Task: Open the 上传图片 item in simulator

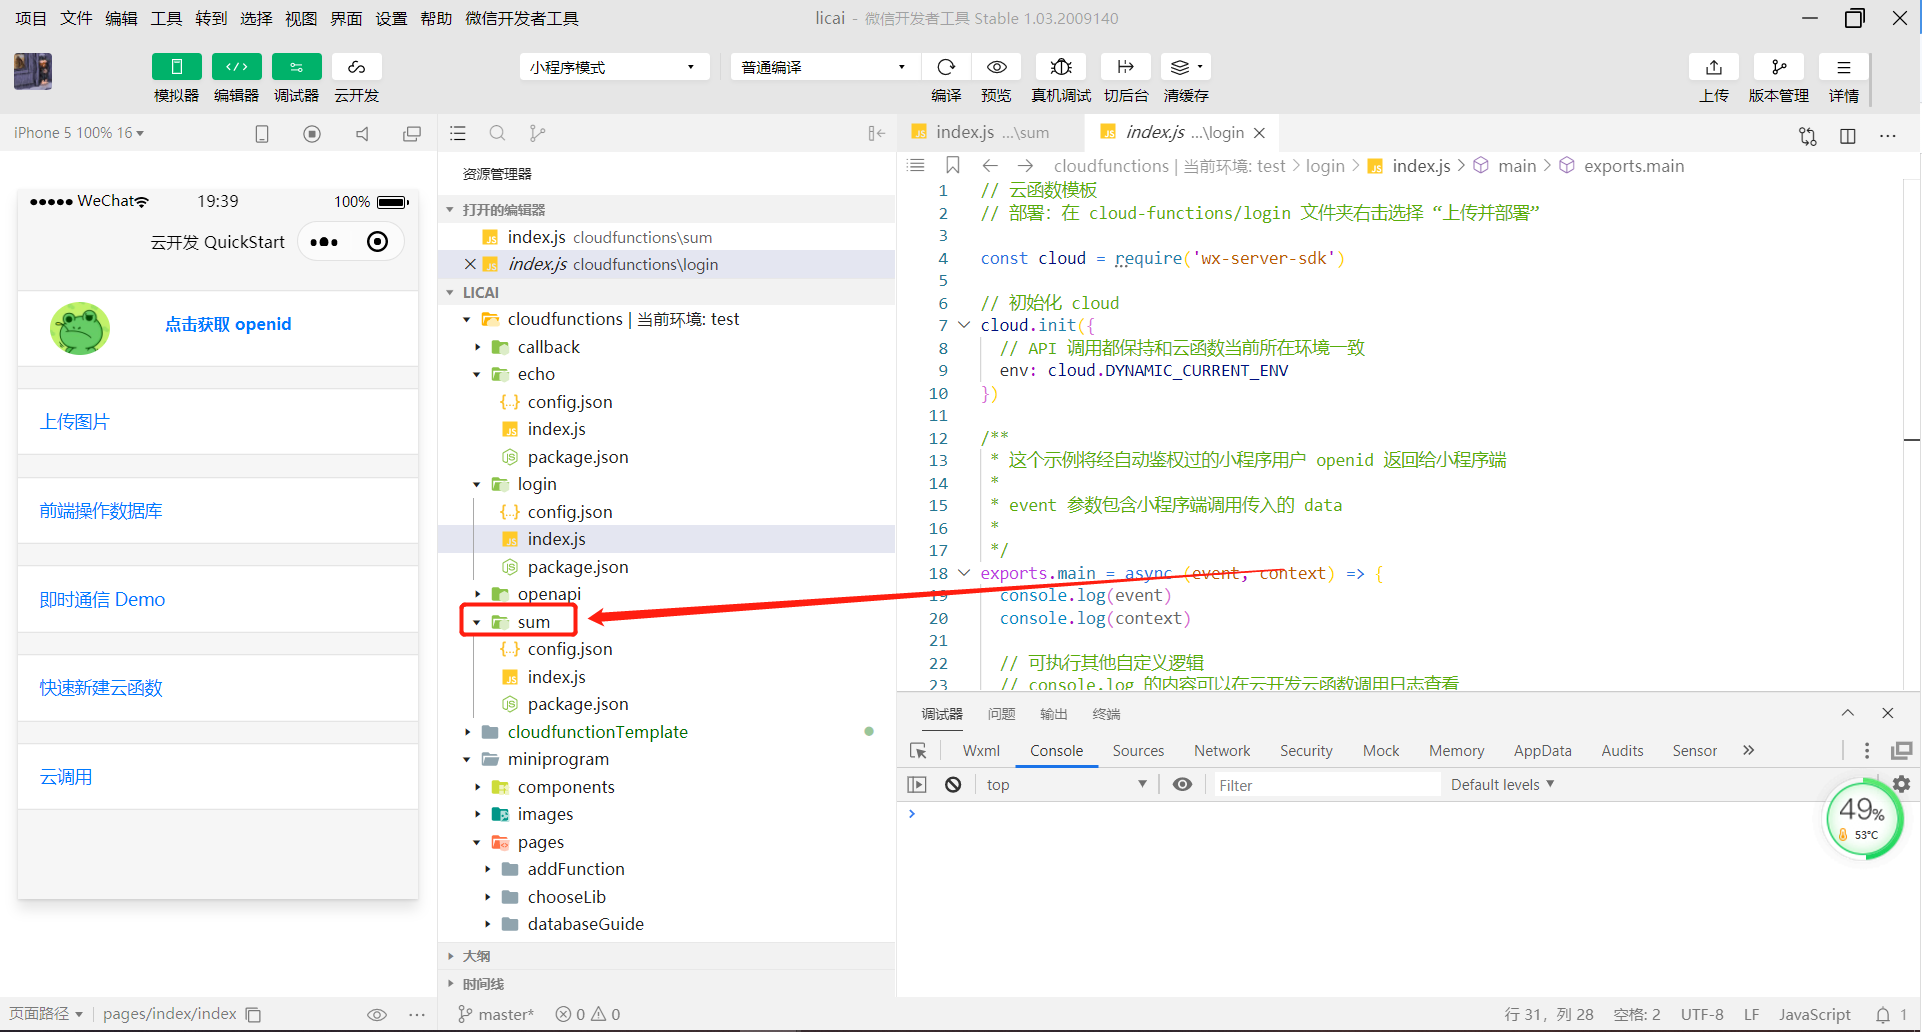Action: coord(218,421)
